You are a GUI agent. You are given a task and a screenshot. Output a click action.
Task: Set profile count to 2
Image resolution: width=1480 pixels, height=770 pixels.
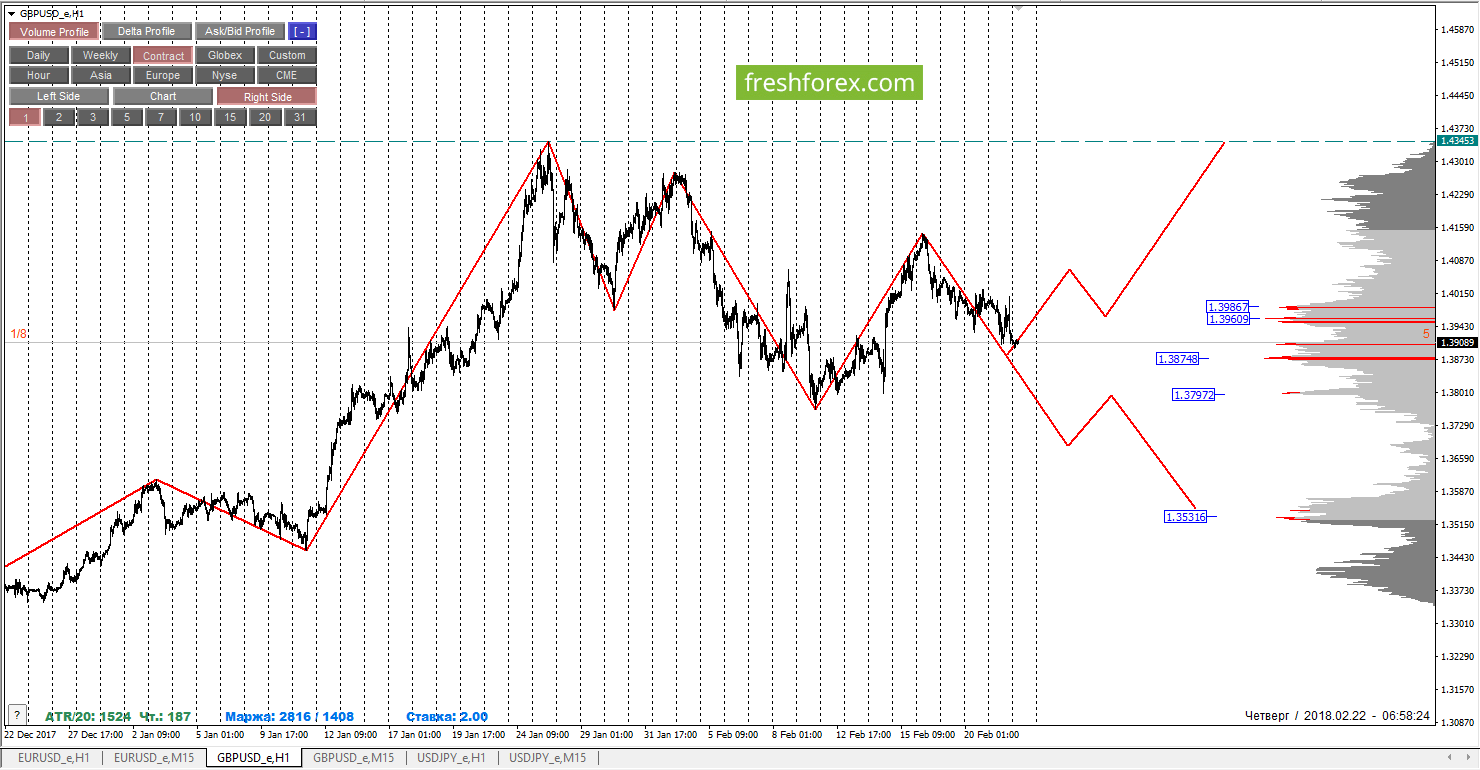tap(59, 117)
